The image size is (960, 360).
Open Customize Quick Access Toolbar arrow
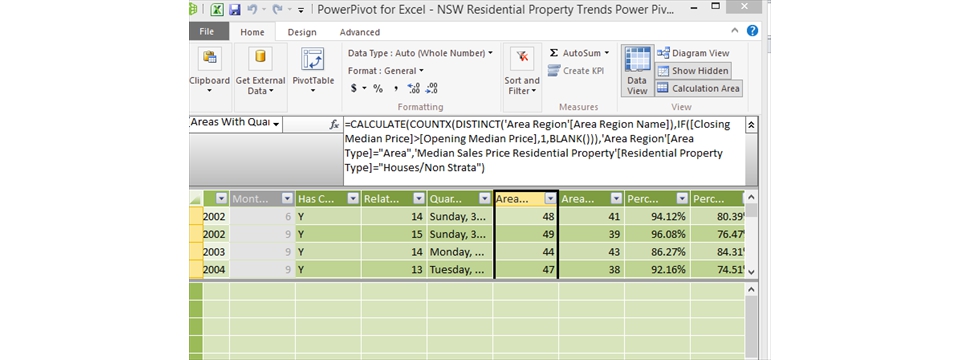coord(301,10)
